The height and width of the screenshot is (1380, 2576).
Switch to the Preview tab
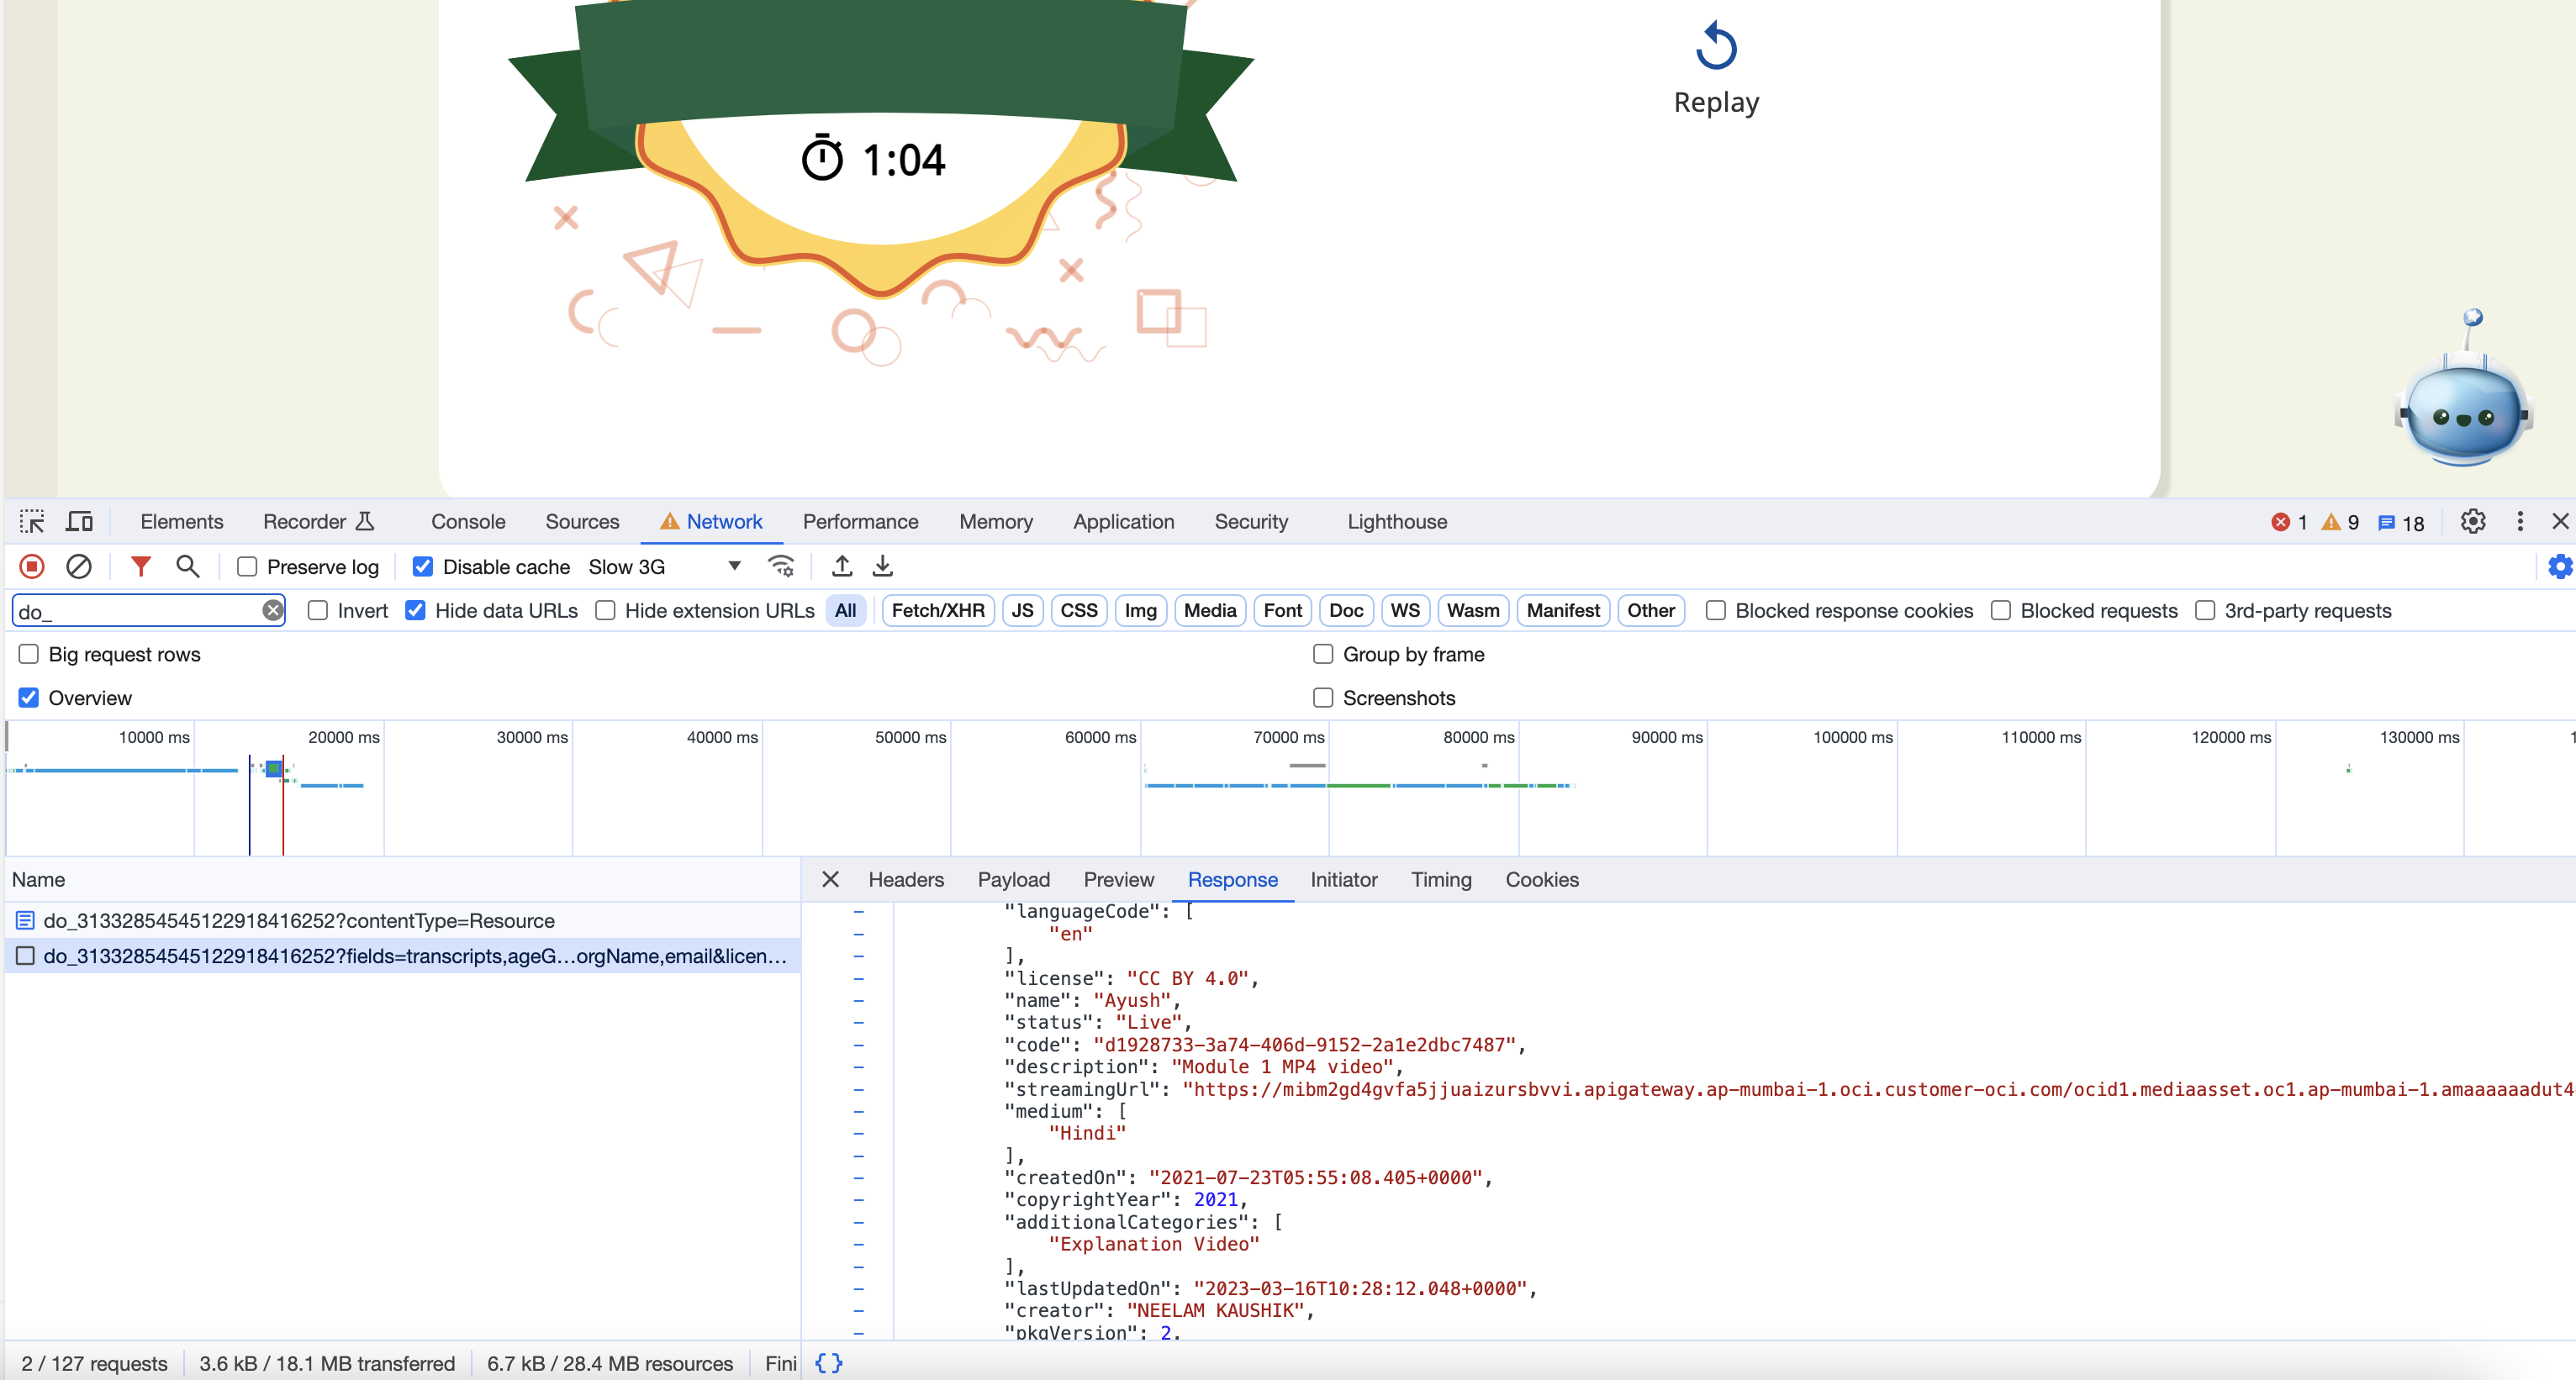point(1118,880)
